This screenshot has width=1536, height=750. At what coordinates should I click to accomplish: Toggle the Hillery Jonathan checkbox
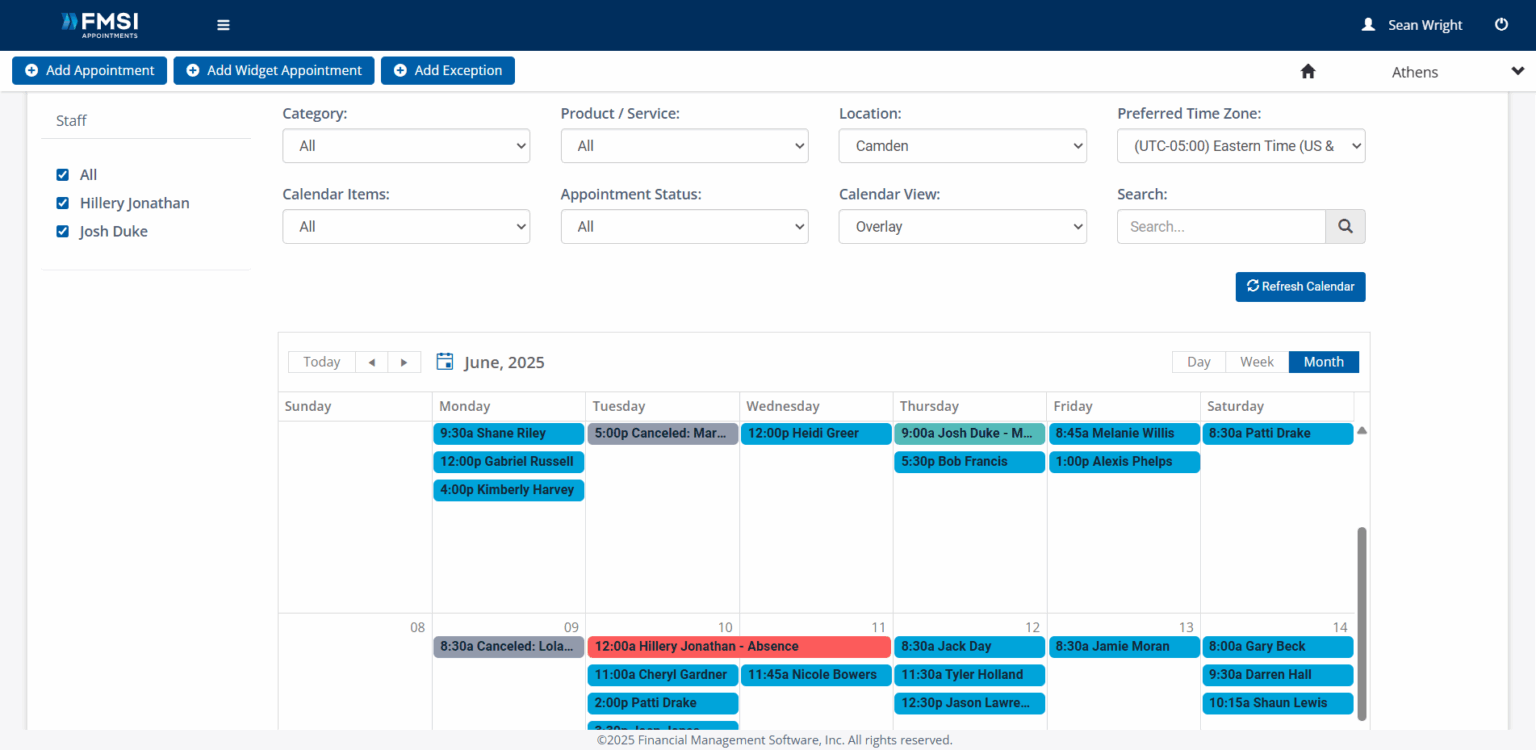[63, 203]
